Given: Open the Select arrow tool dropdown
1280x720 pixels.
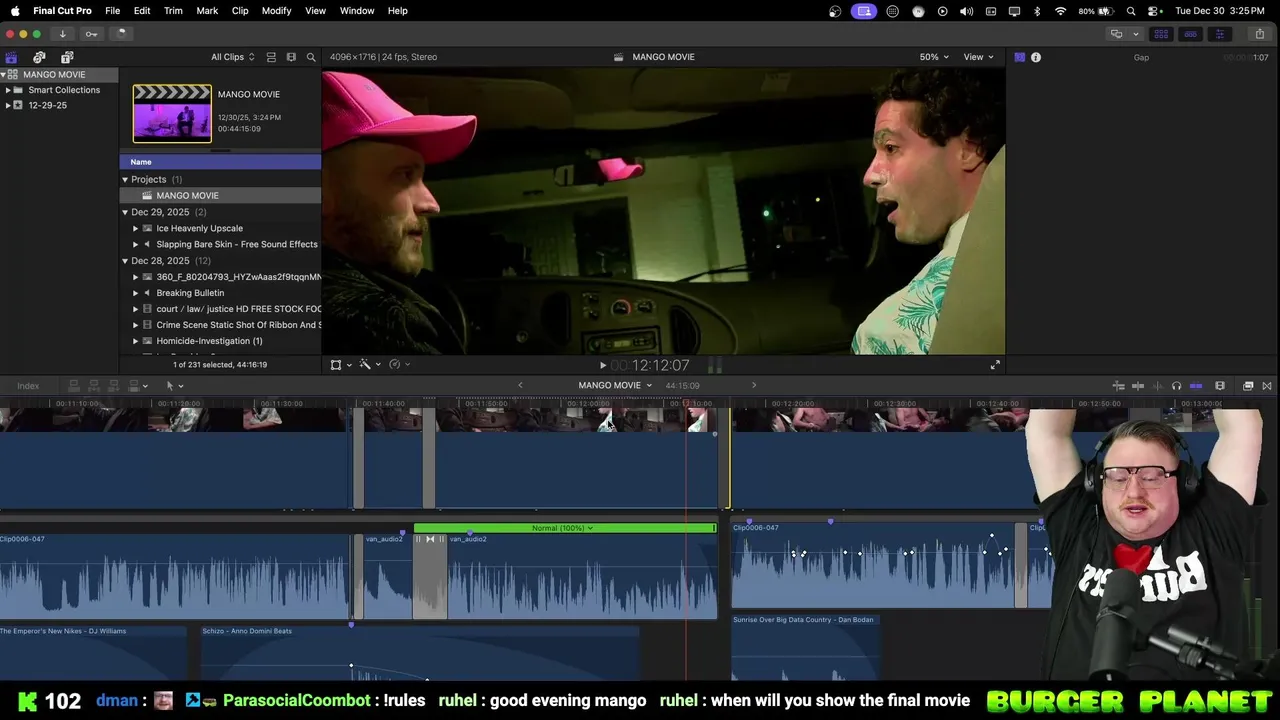Looking at the screenshot, I should point(174,386).
